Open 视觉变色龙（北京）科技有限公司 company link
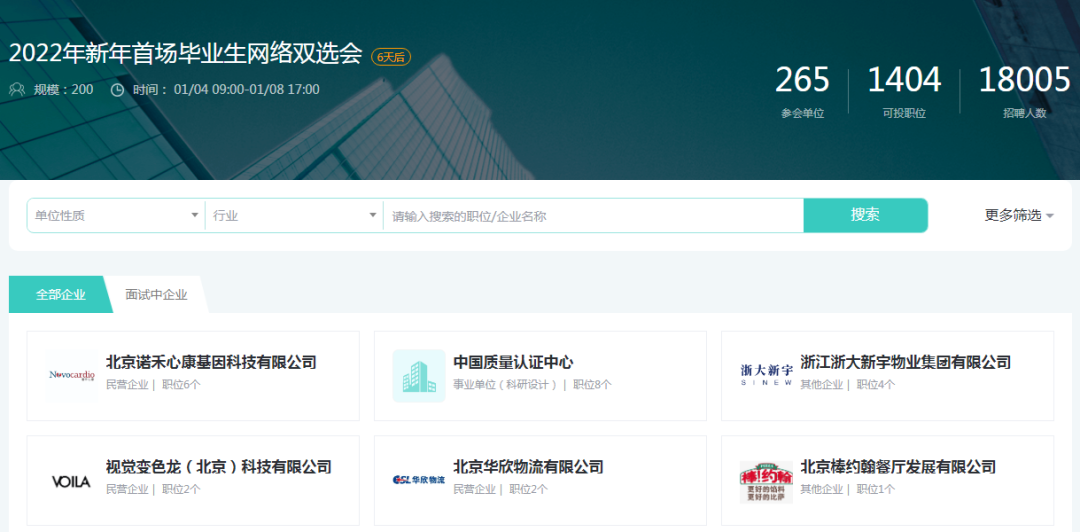1080x532 pixels. pos(219,467)
